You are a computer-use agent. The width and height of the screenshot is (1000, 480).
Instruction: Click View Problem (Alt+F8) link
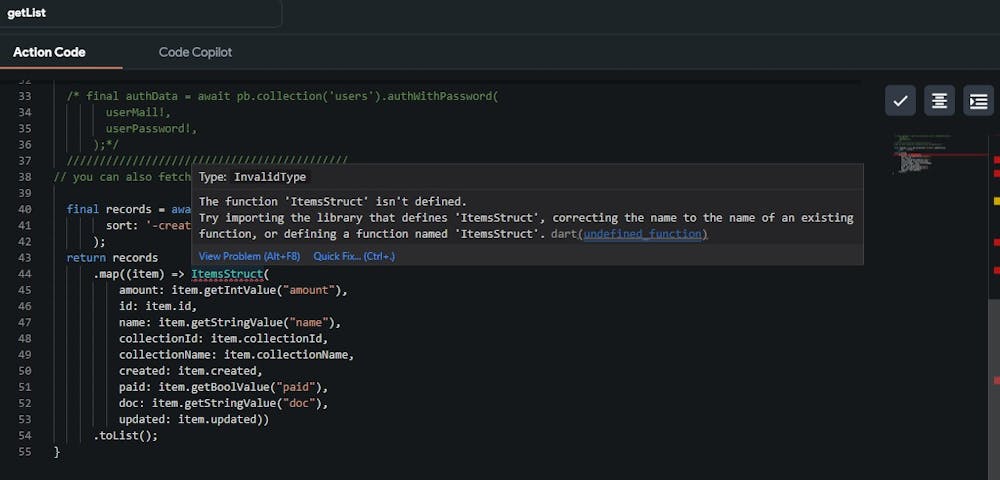click(250, 256)
